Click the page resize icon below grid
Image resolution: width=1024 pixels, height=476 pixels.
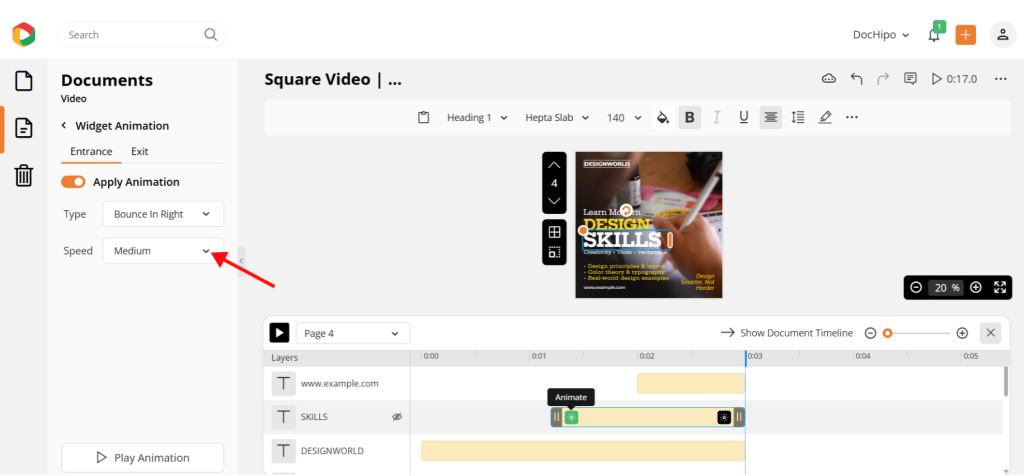[x=554, y=252]
